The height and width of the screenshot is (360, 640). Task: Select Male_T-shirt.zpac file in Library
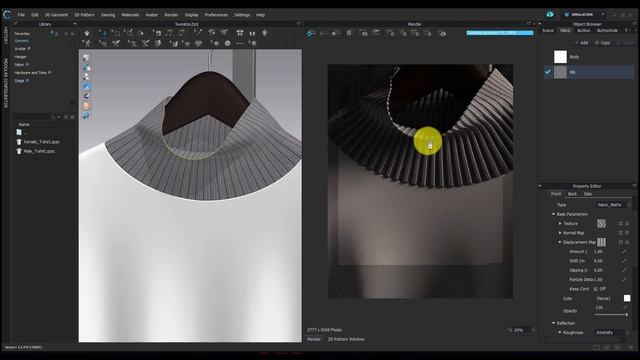pos(39,151)
